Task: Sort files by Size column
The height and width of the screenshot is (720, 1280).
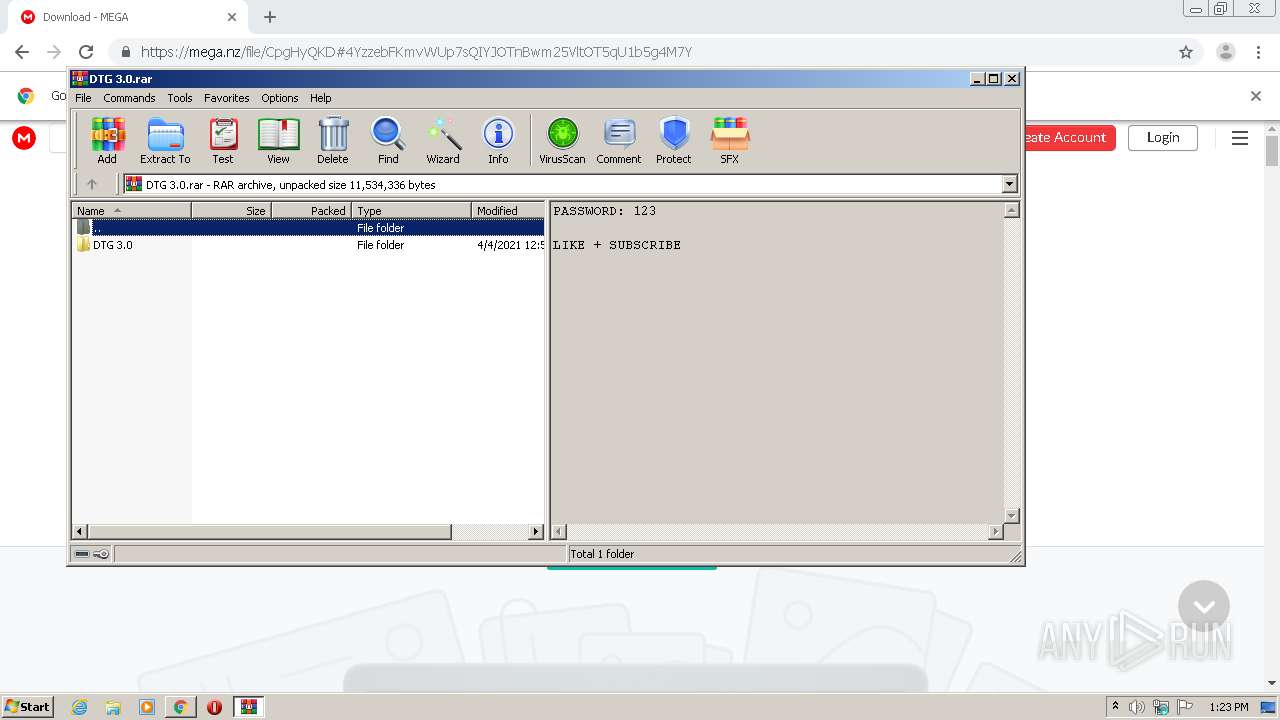Action: 231,211
